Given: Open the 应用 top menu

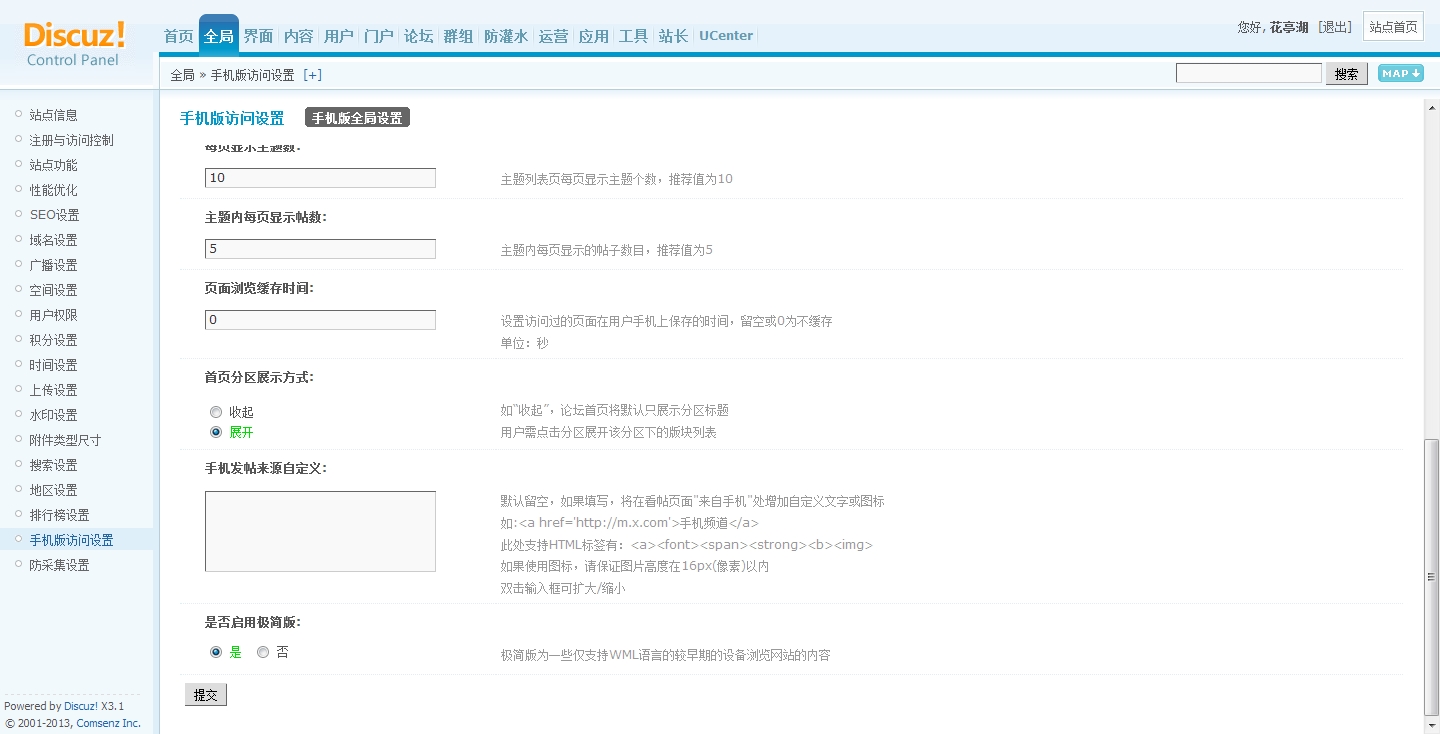Looking at the screenshot, I should (x=593, y=36).
